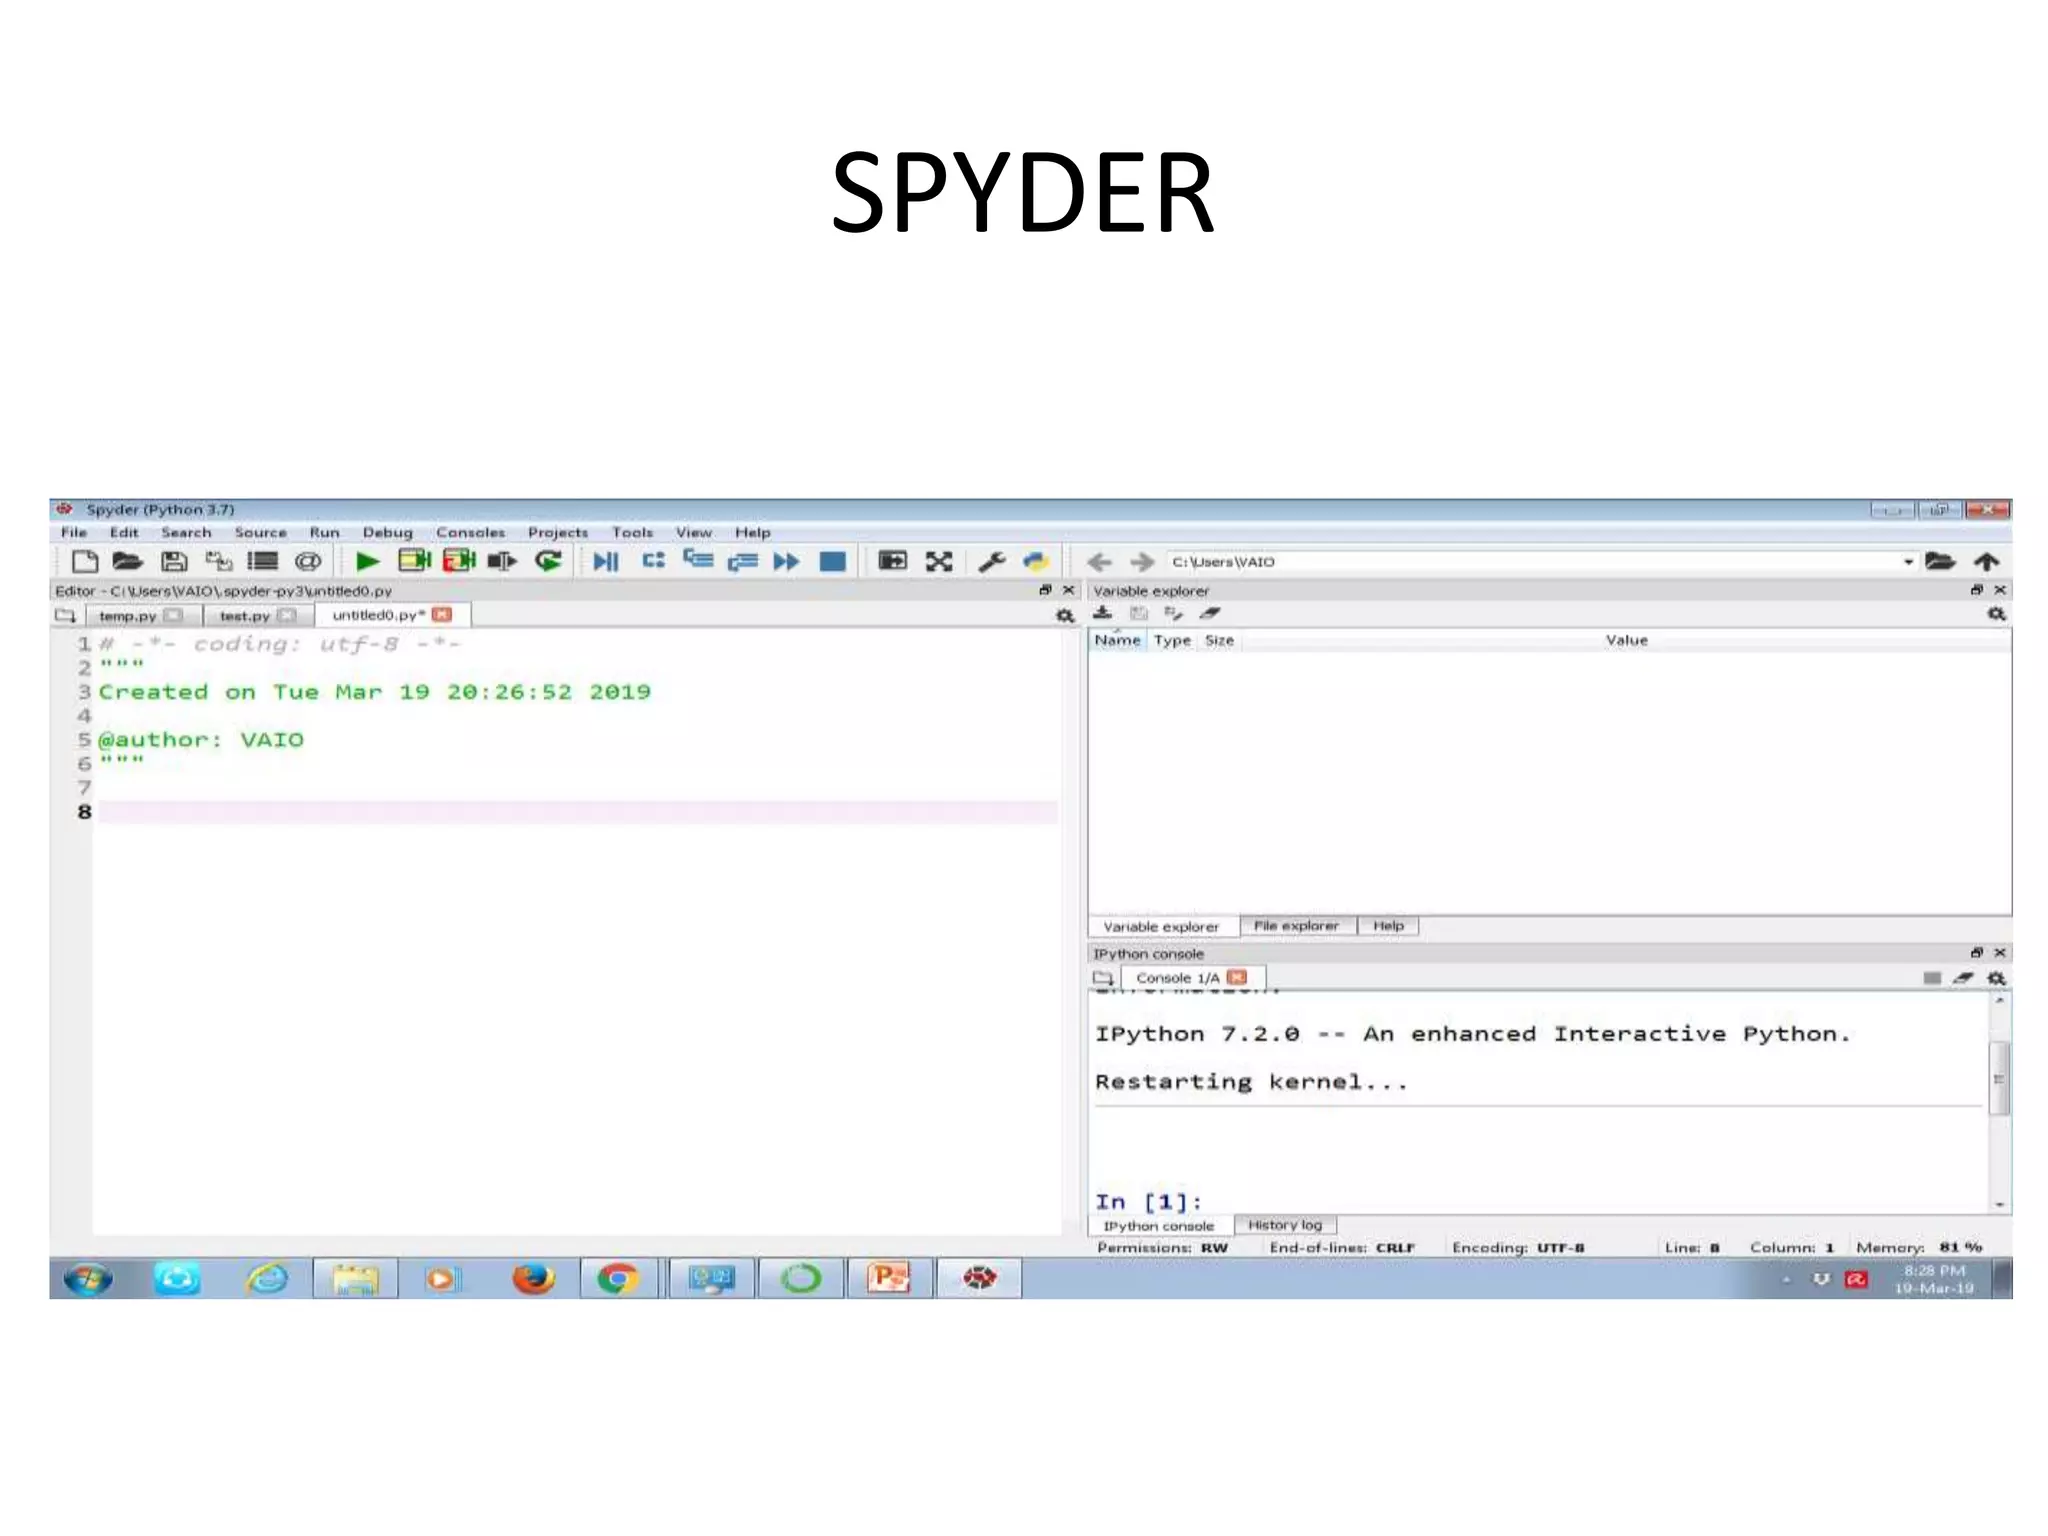Open the Search menu

186,532
